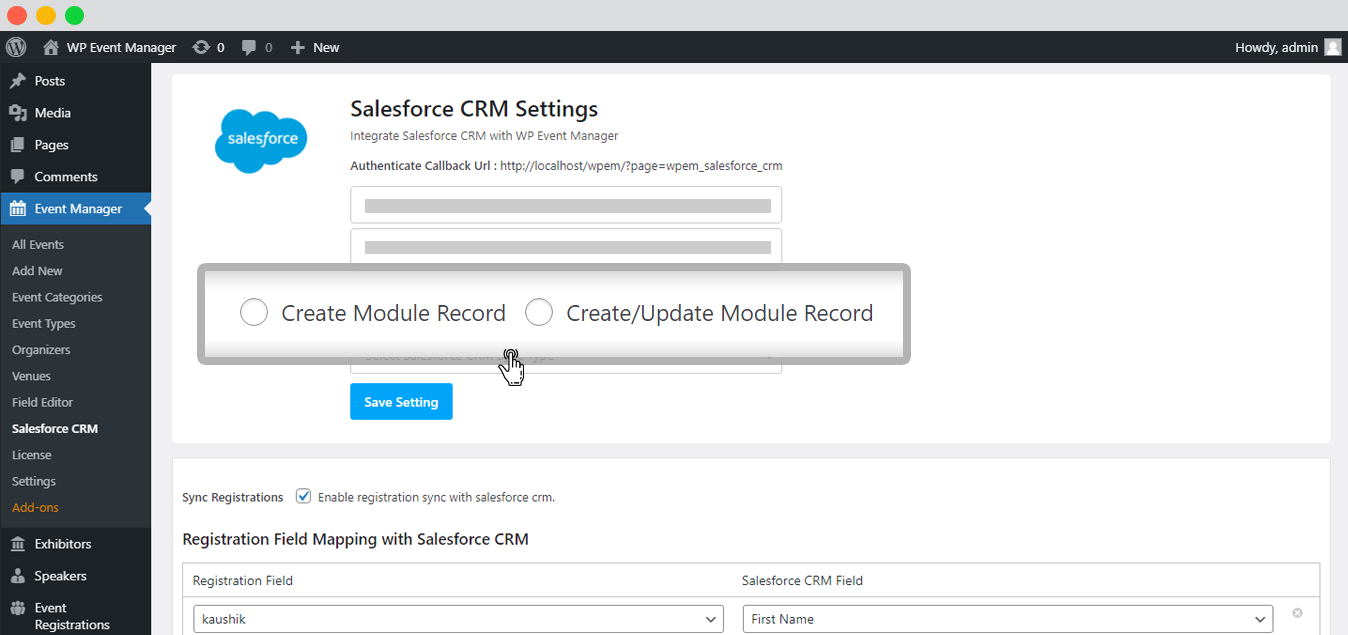
Task: Open the WordPress logo menu
Action: coord(15,47)
